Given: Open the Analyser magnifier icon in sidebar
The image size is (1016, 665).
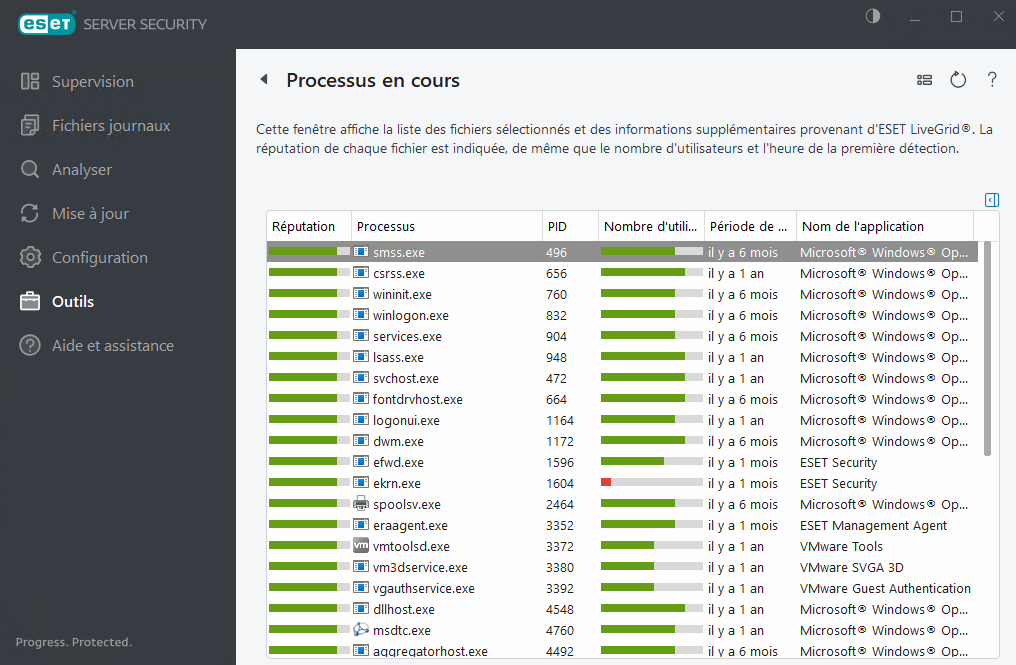Looking at the screenshot, I should pos(29,169).
